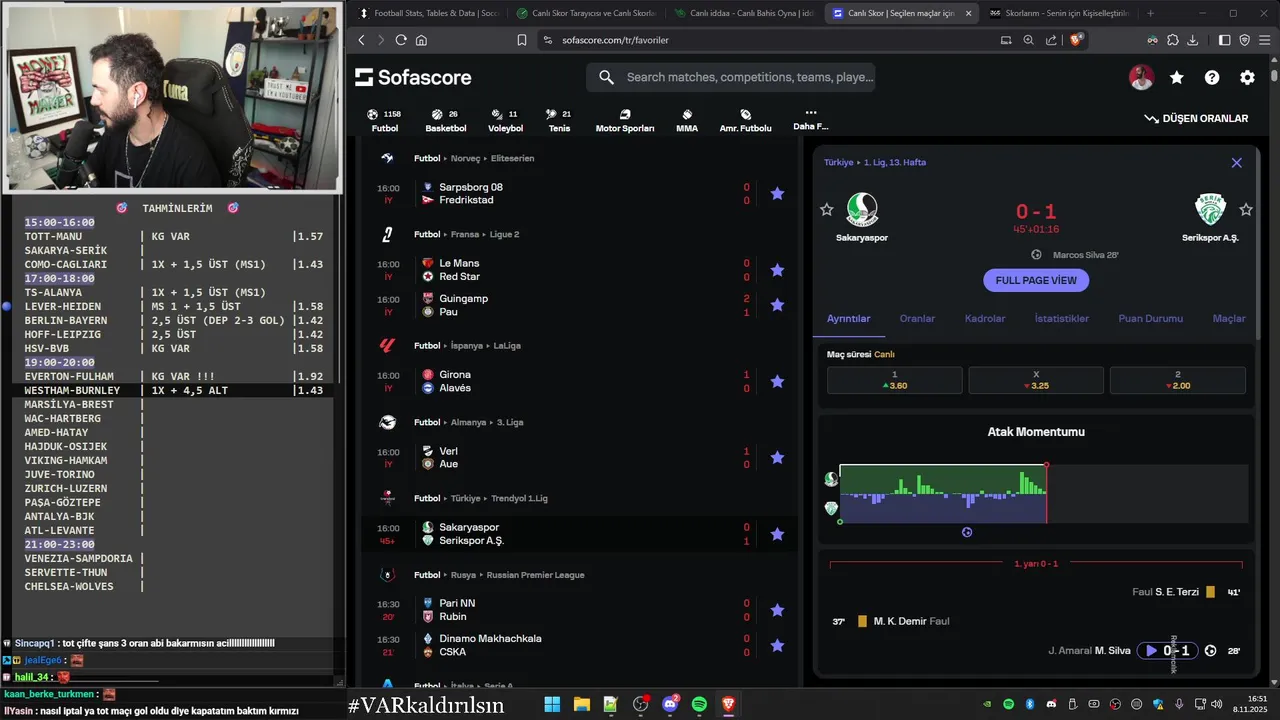Bookmark this page icon
1280x720 pixels.
pos(521,40)
